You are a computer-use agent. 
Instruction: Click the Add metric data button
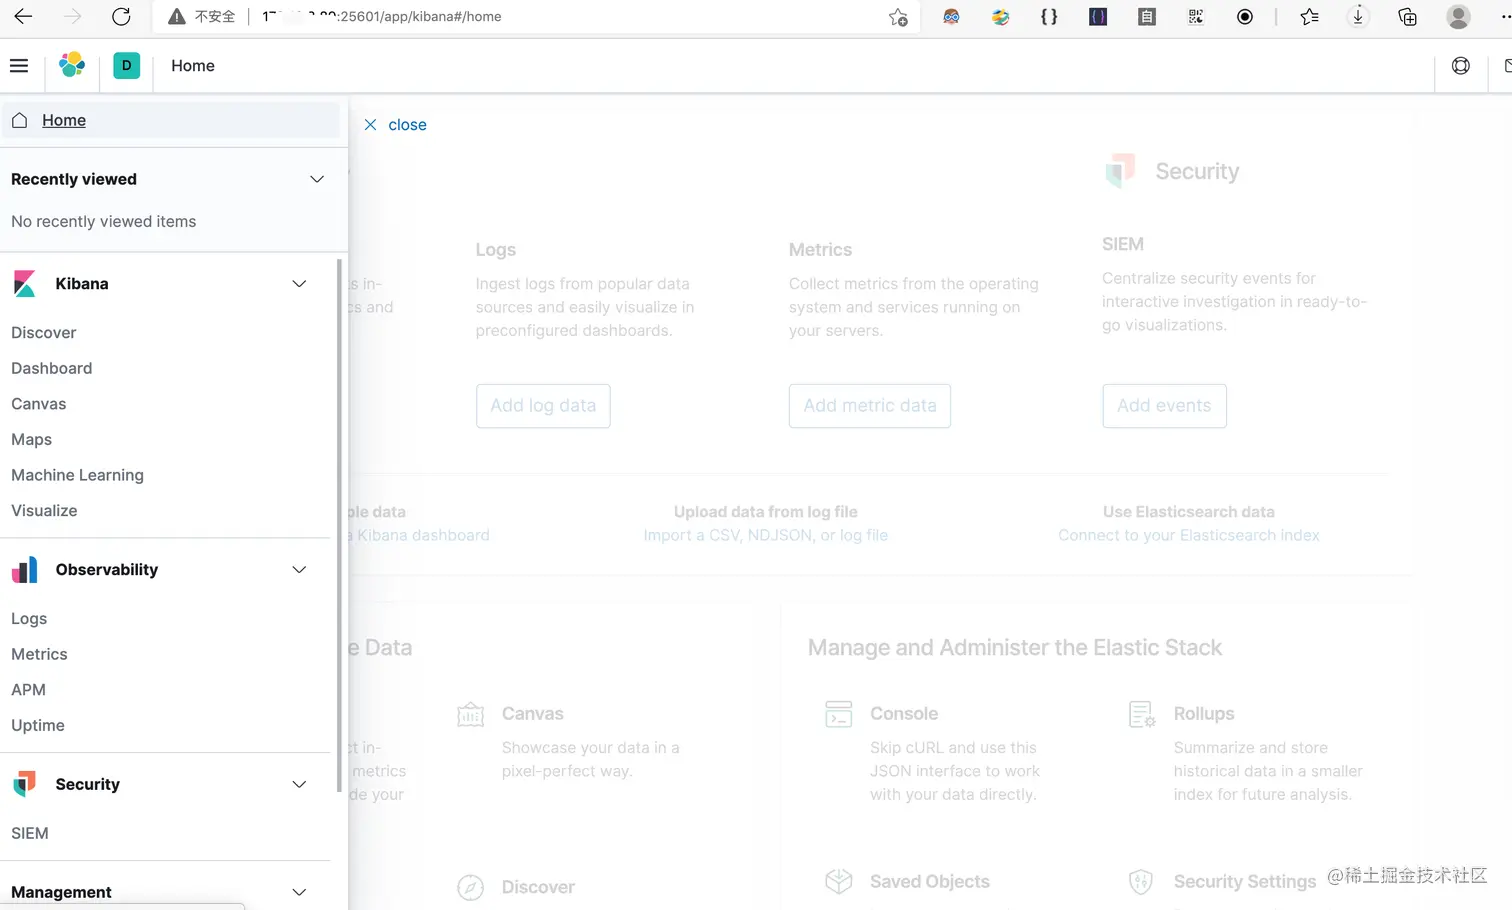click(870, 406)
